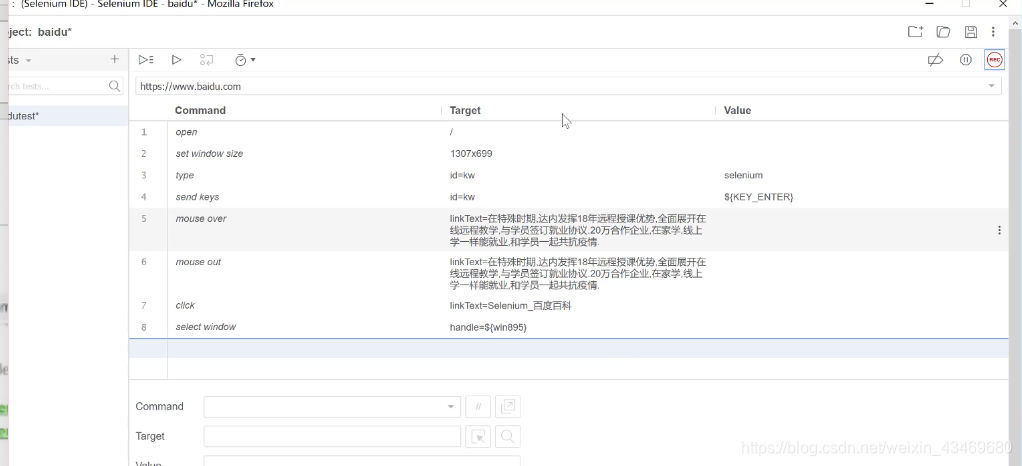Click the ${KEY_ENTER} value cell
This screenshot has height=466, width=1022.
pyautogui.click(x=759, y=197)
